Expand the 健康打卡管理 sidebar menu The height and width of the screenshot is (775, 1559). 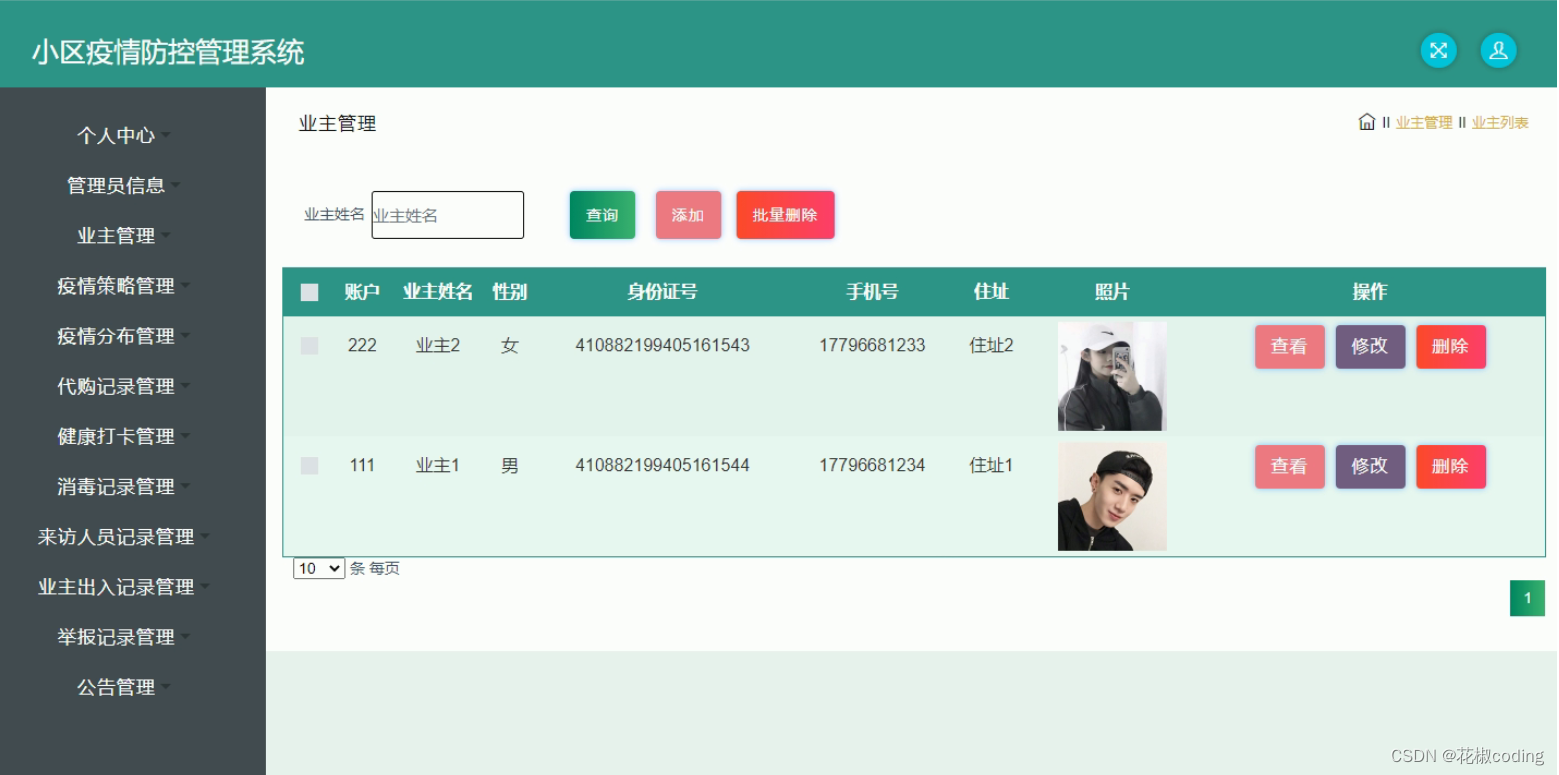(x=123, y=436)
